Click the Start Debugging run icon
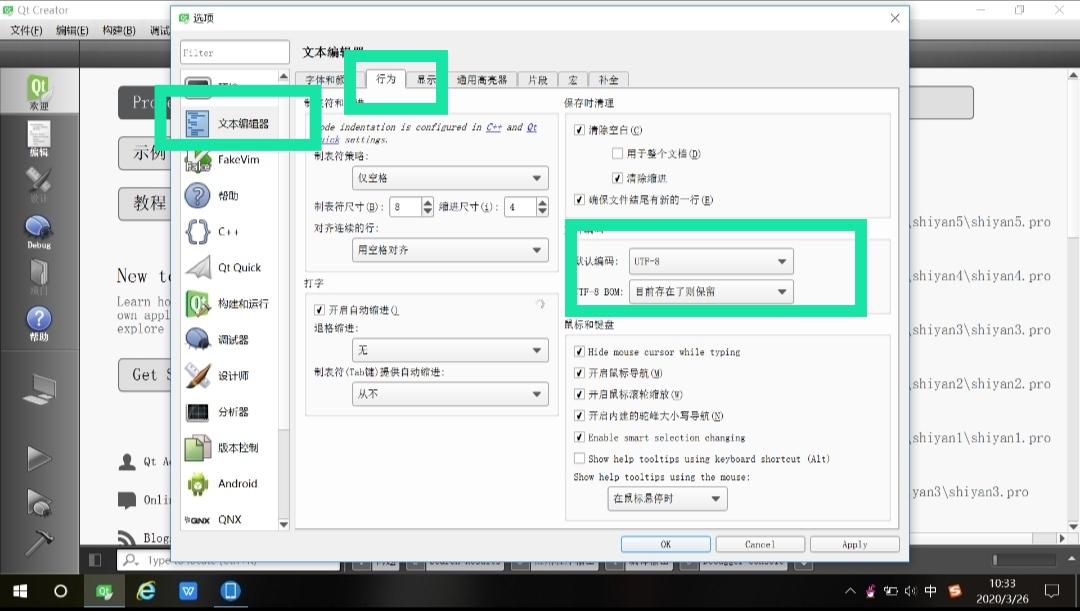The width and height of the screenshot is (1080, 611). pos(39,502)
